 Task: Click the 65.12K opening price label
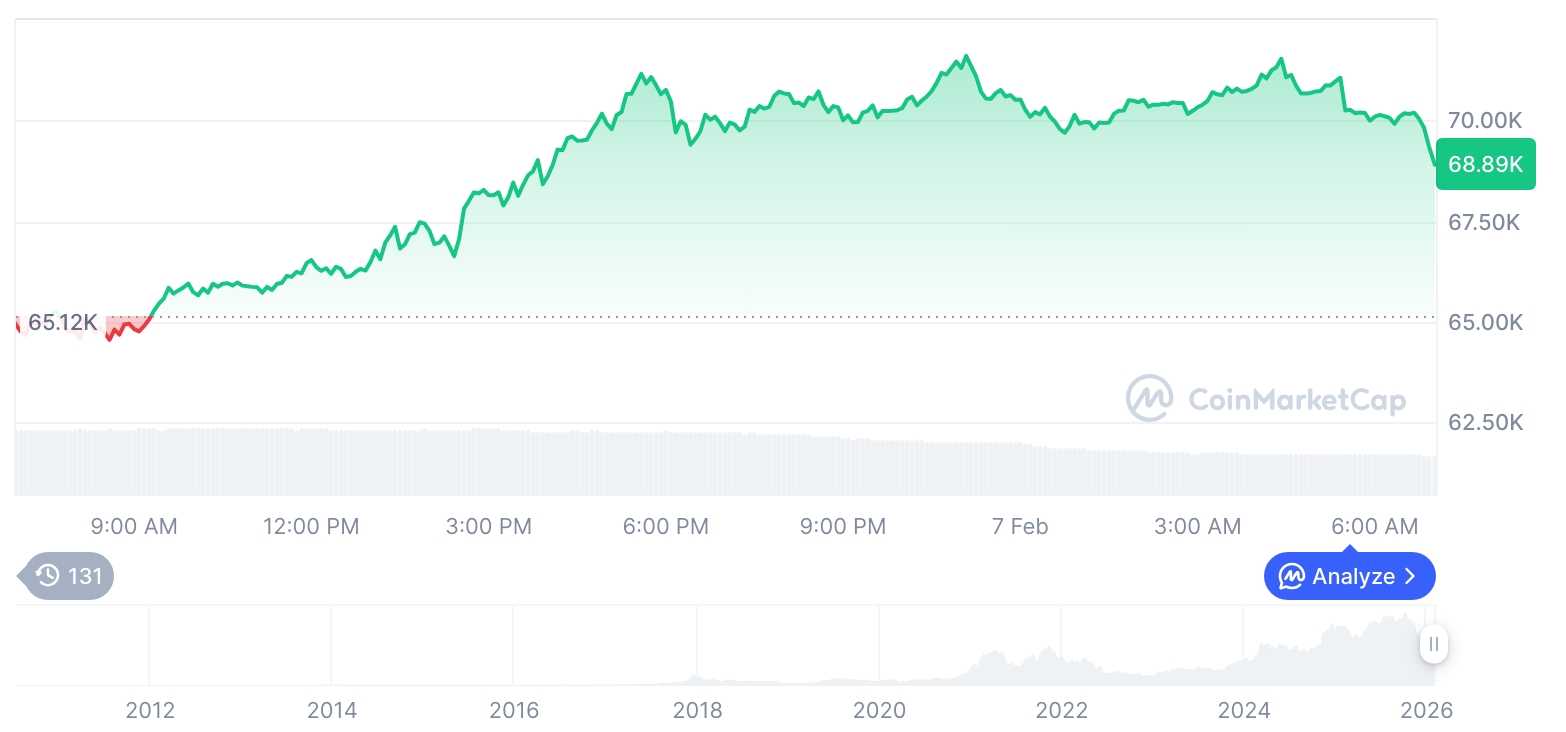point(62,323)
